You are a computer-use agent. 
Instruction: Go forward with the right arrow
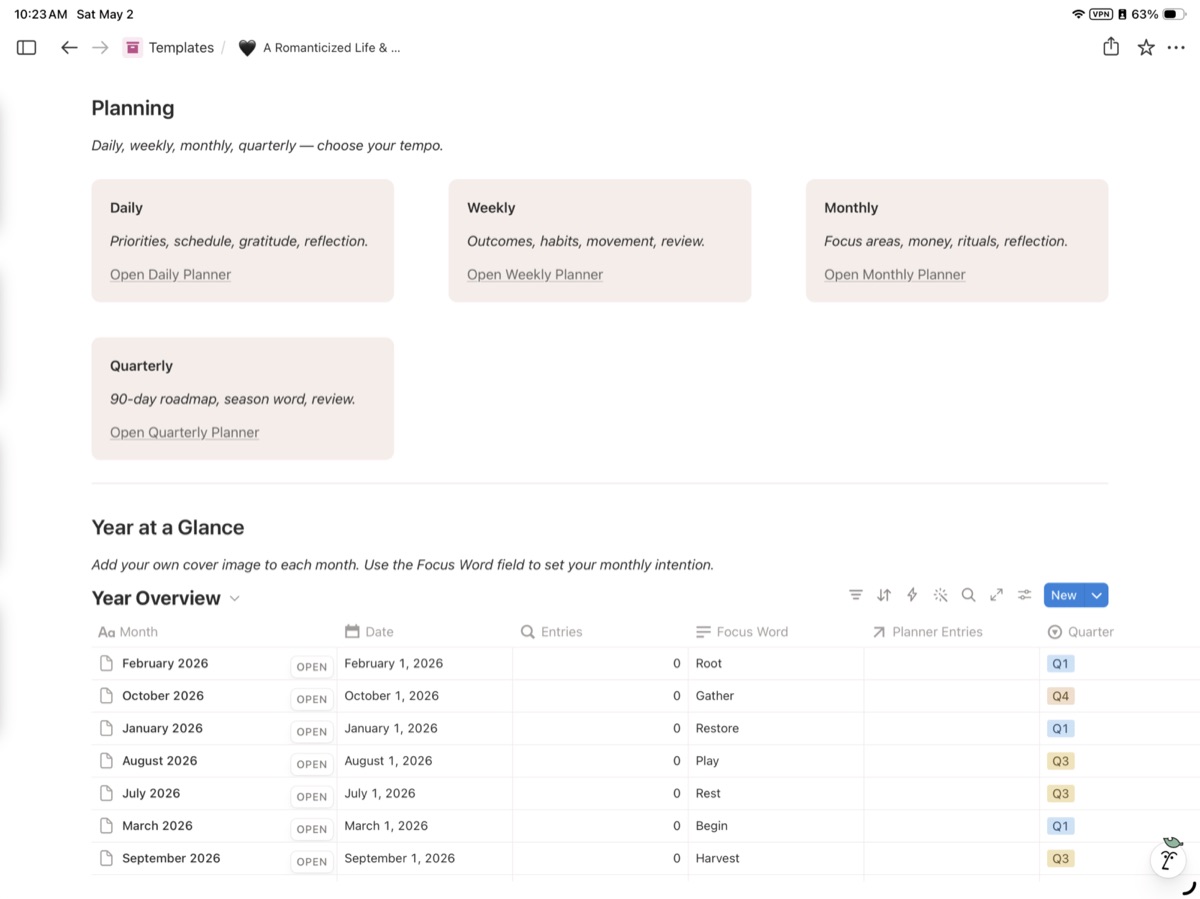coord(100,47)
